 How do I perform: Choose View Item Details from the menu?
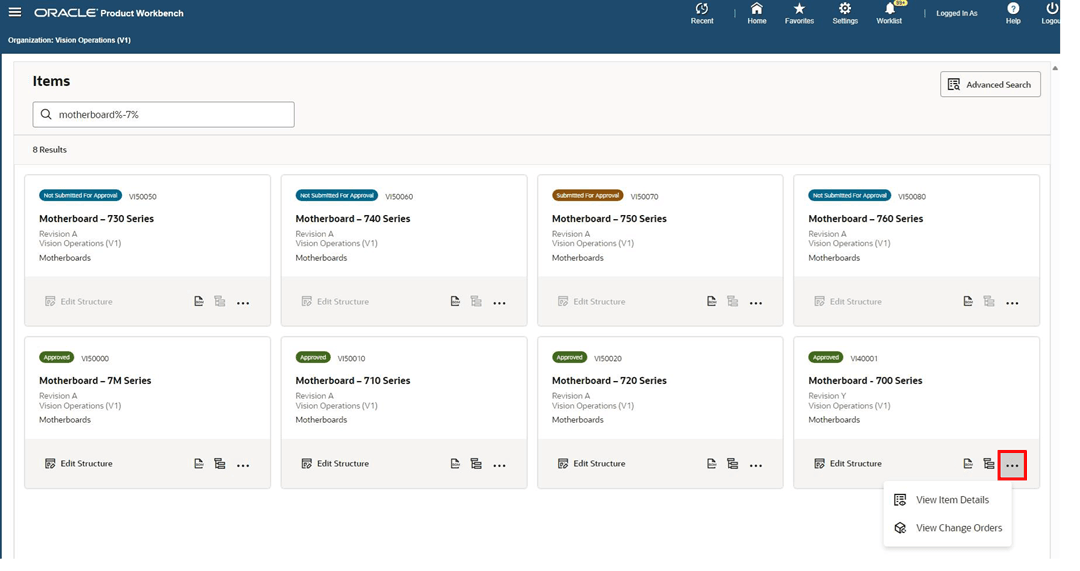click(x=948, y=500)
